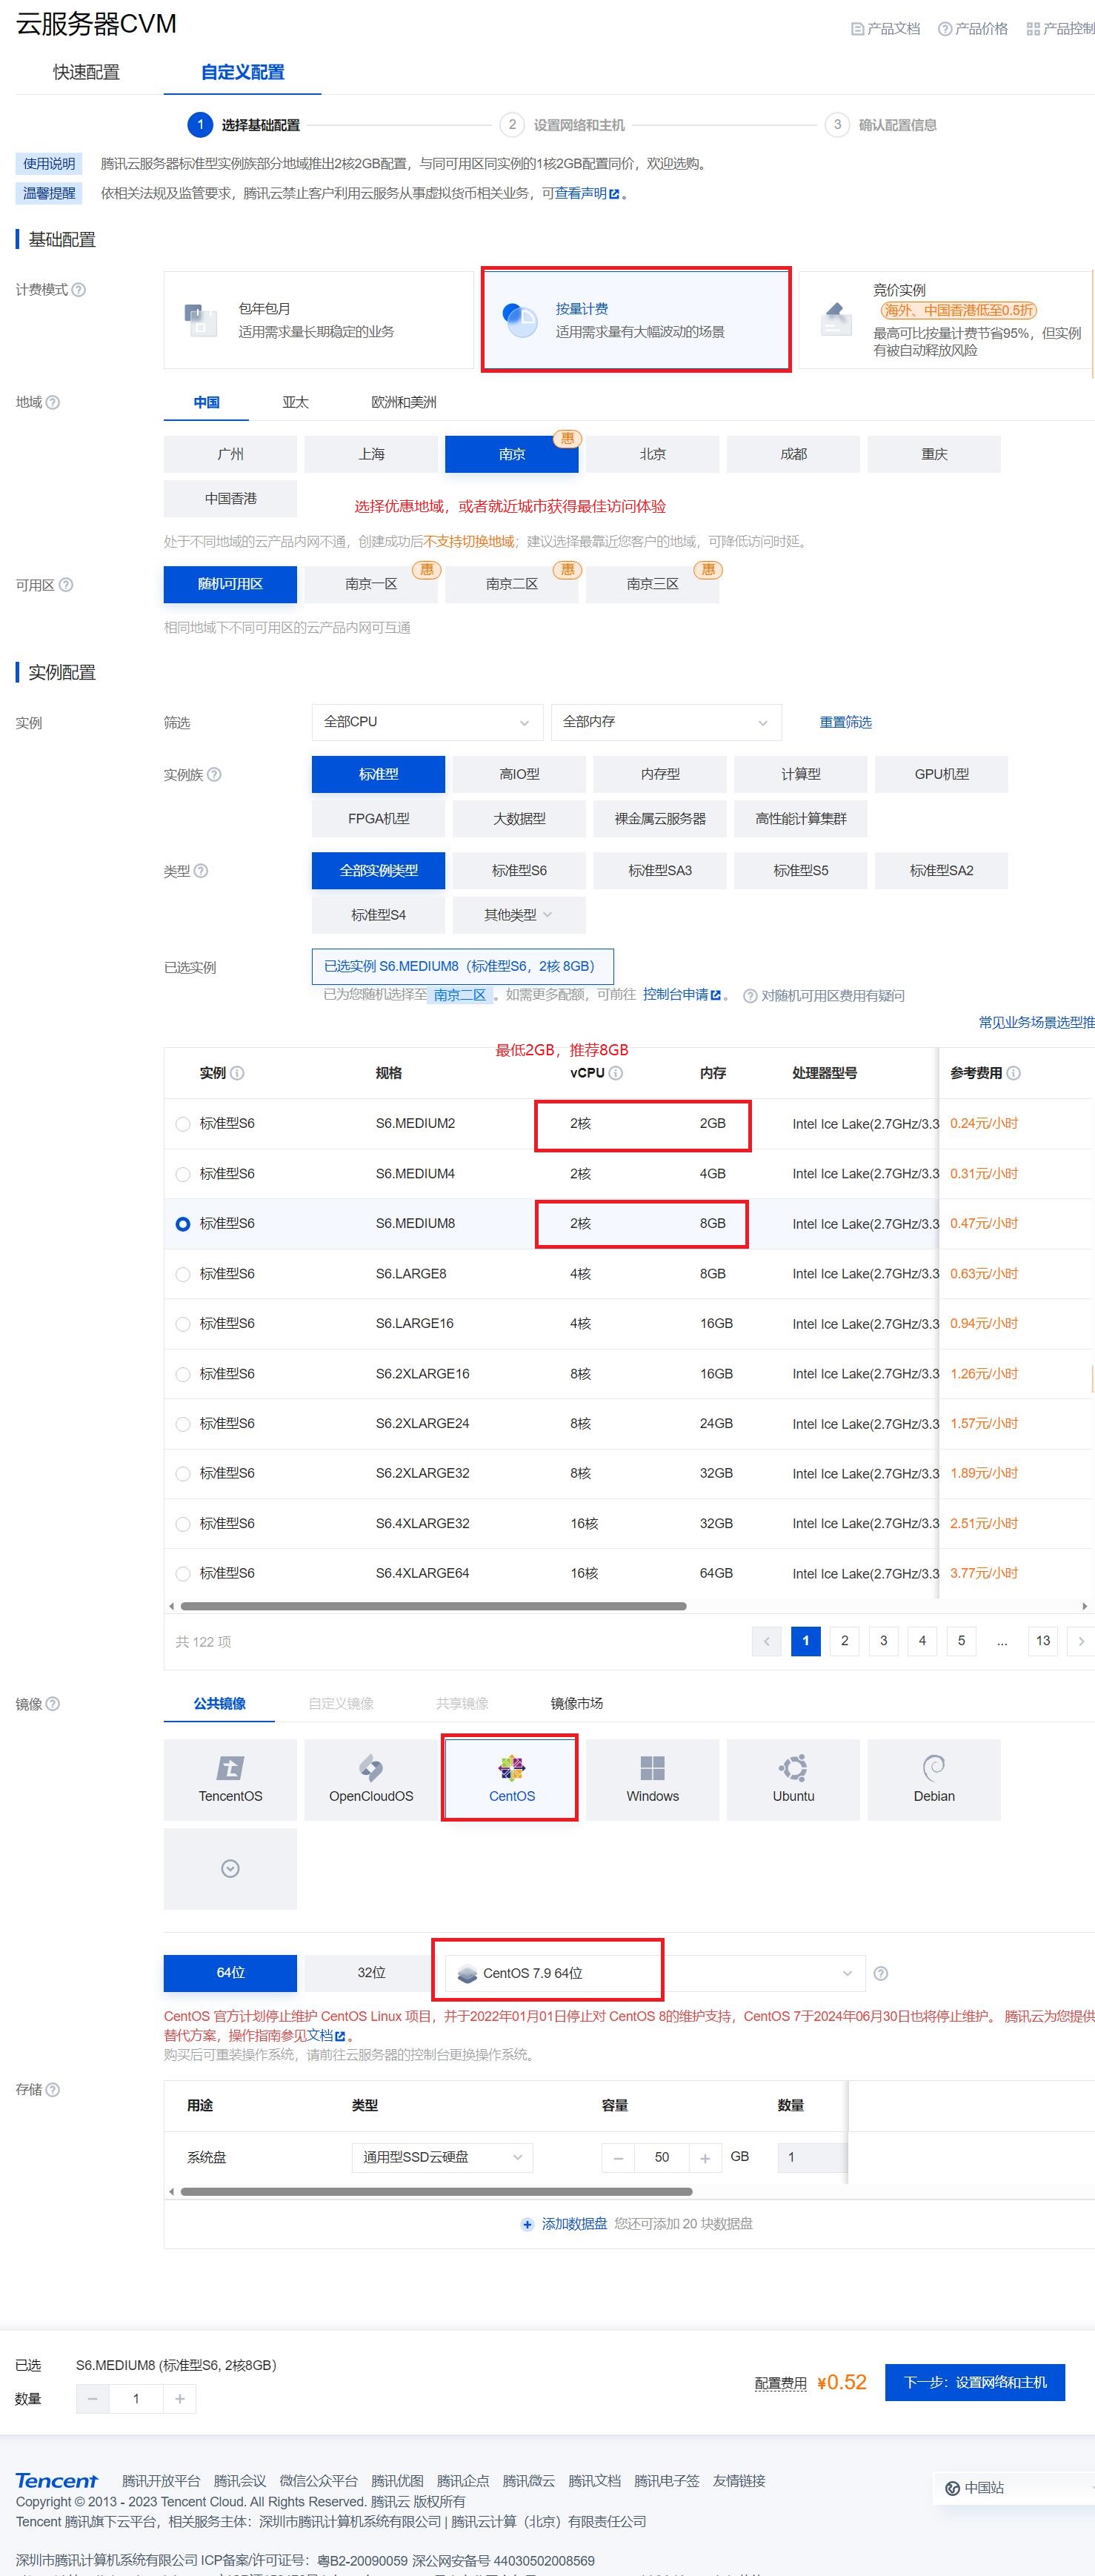Screen dimensions: 1095x2576
Task: Select S6.4XLARGE64 instance radio button
Action: (183, 1574)
